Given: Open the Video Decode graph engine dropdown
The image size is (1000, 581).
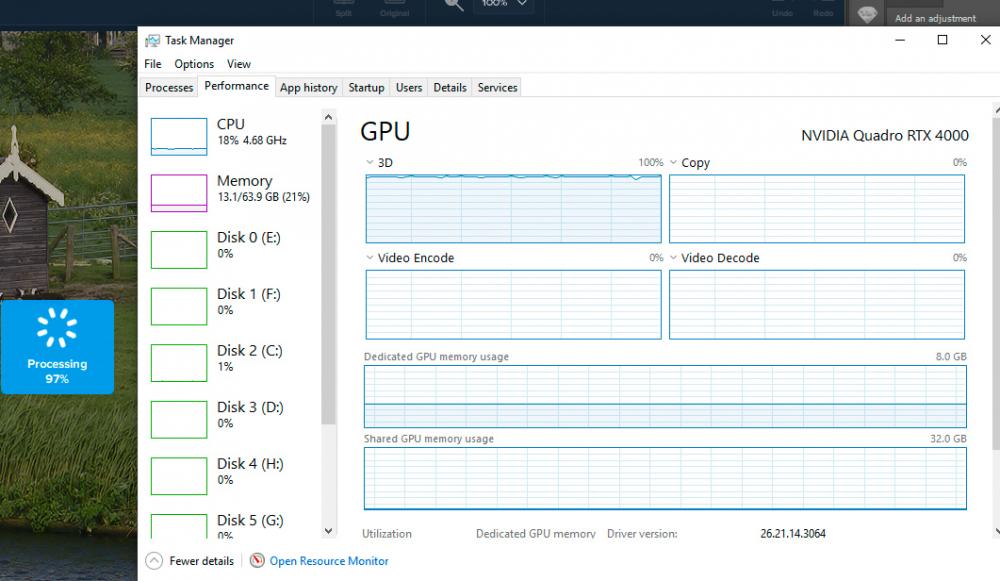Looking at the screenshot, I should pos(673,258).
